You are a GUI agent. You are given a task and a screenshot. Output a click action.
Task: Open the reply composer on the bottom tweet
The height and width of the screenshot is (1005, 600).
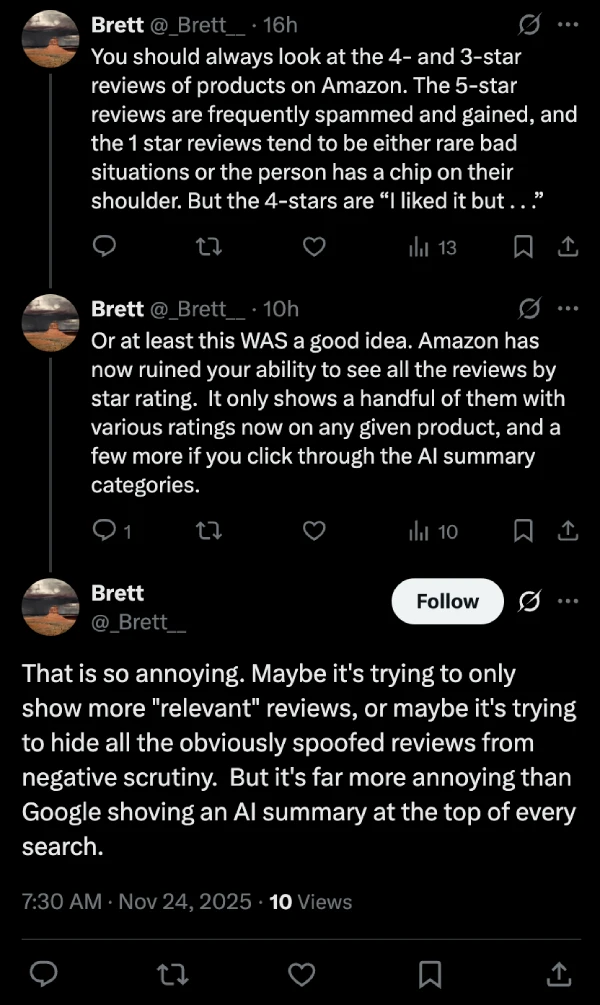coord(44,973)
